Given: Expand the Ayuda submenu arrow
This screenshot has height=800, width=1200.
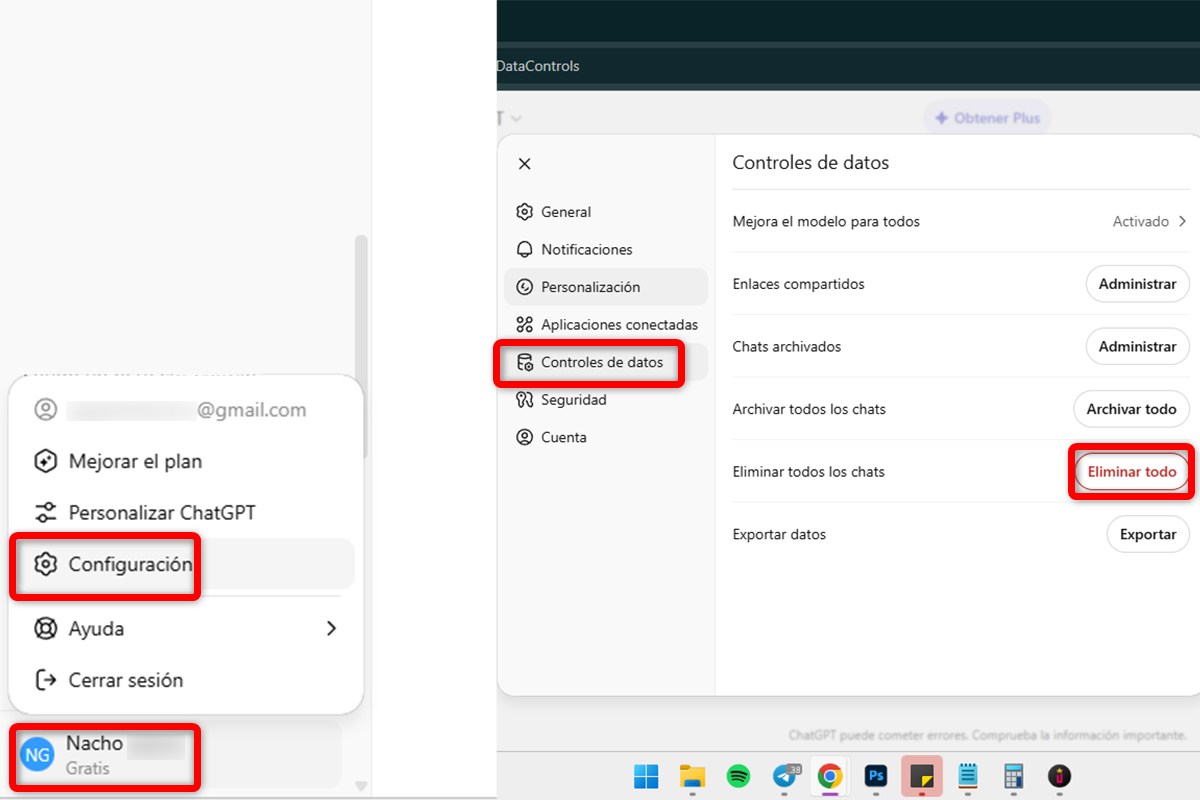Looking at the screenshot, I should pyautogui.click(x=331, y=629).
